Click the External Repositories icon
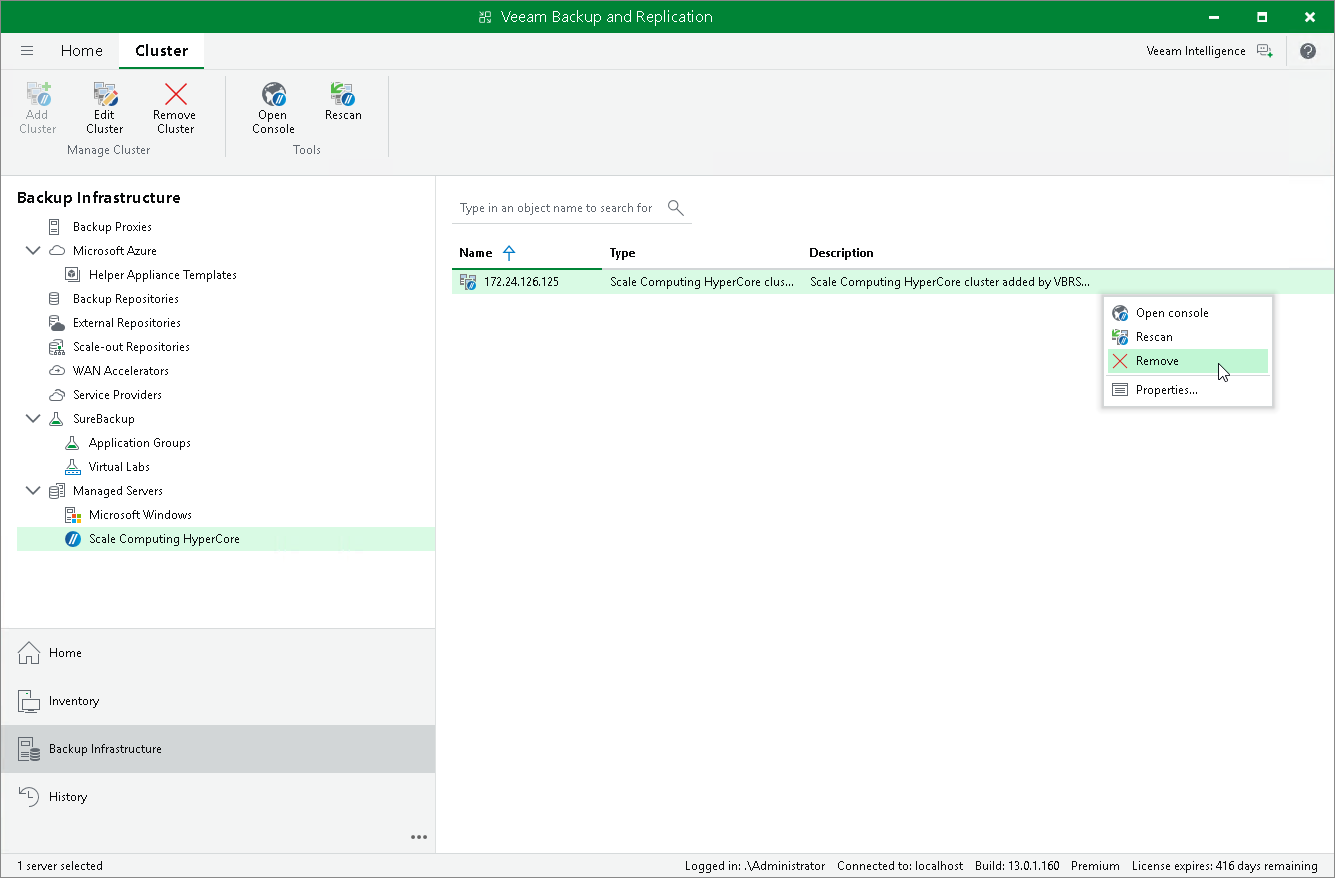This screenshot has width=1335, height=878. (x=56, y=323)
